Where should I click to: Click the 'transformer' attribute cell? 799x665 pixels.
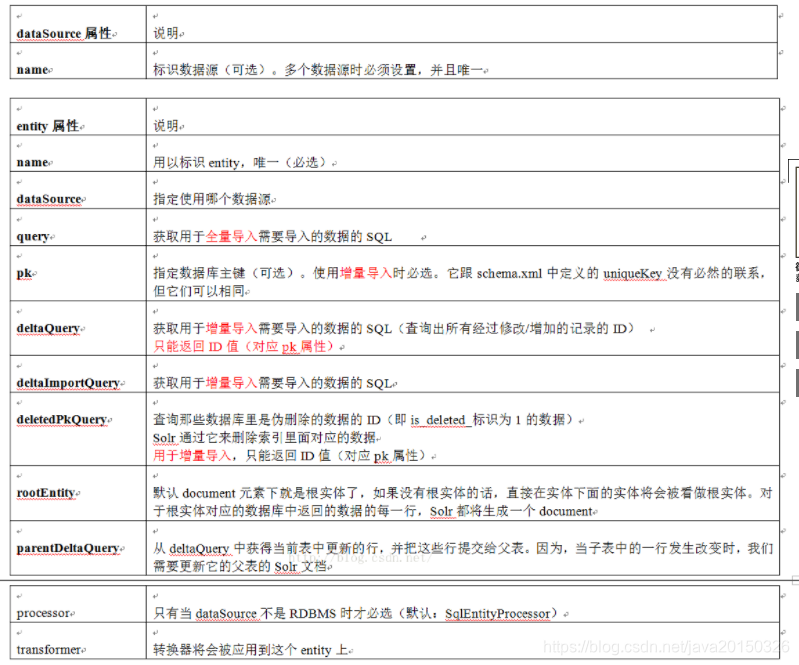point(78,641)
